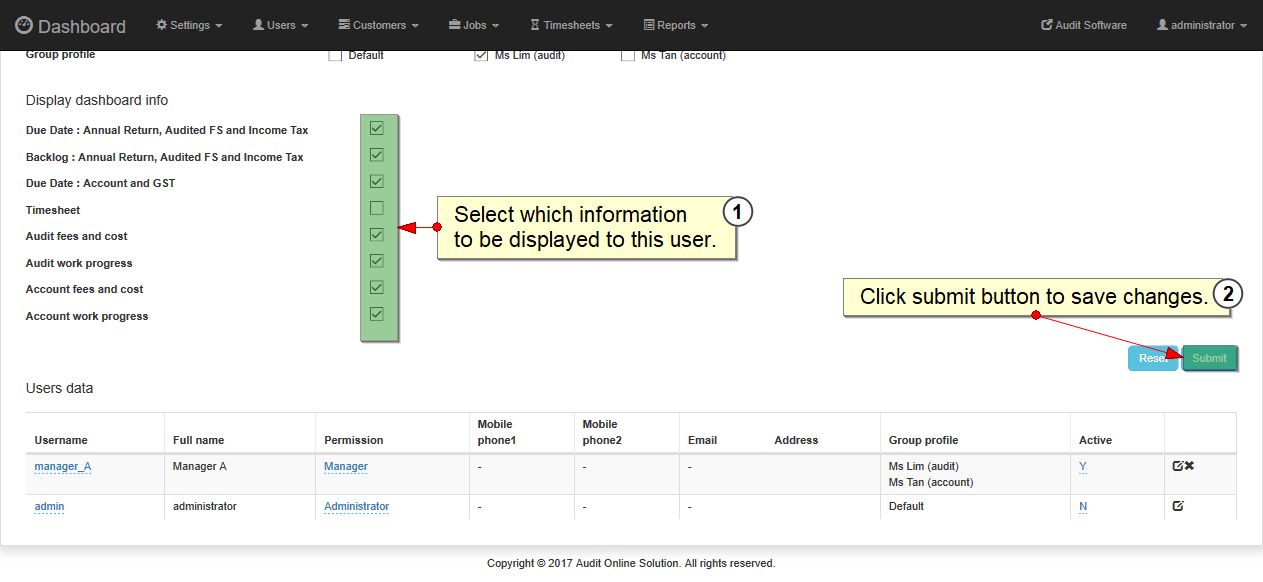1263x582 pixels.
Task: Click the edit icon for manager_A row
Action: point(1178,466)
